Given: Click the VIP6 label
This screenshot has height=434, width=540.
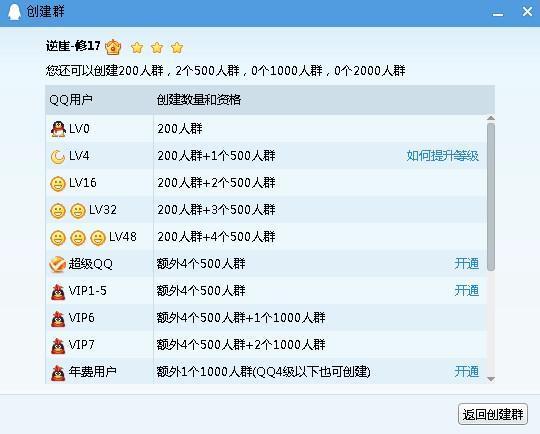Looking at the screenshot, I should click(x=81, y=318).
